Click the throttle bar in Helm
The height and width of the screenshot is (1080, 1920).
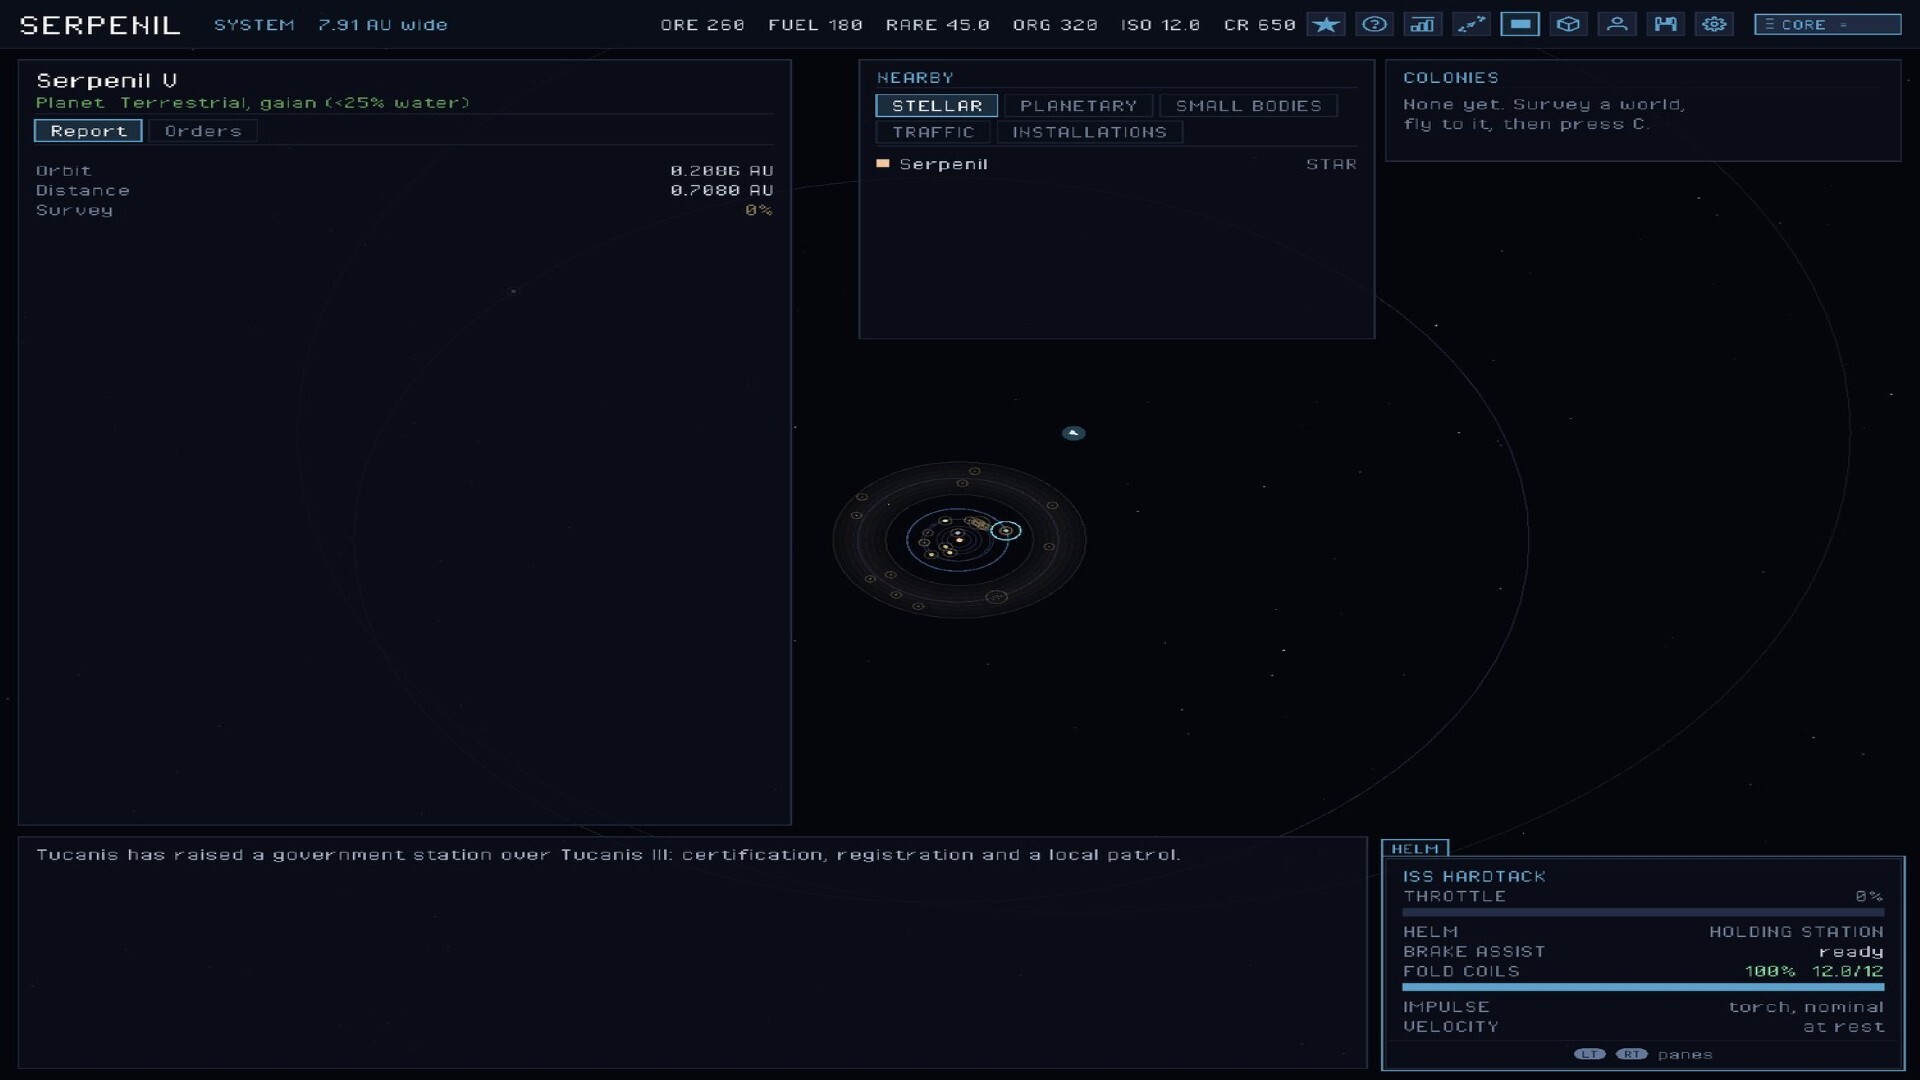[x=1642, y=912]
